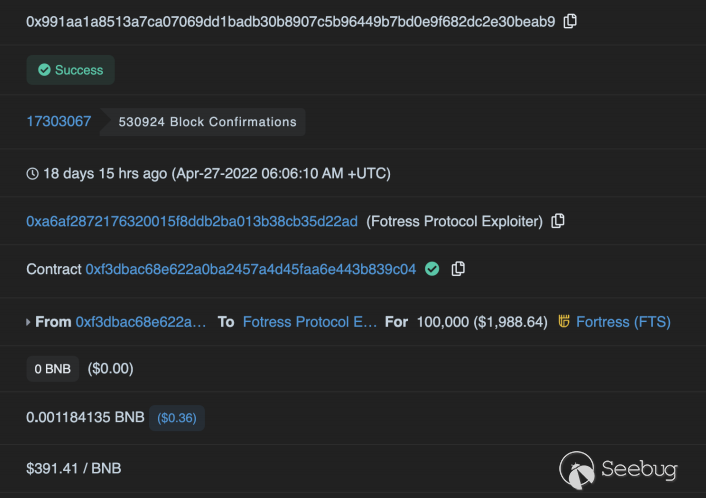Open contract 0xf3dbac68e622... link
The width and height of the screenshot is (706, 498).
pos(250,269)
